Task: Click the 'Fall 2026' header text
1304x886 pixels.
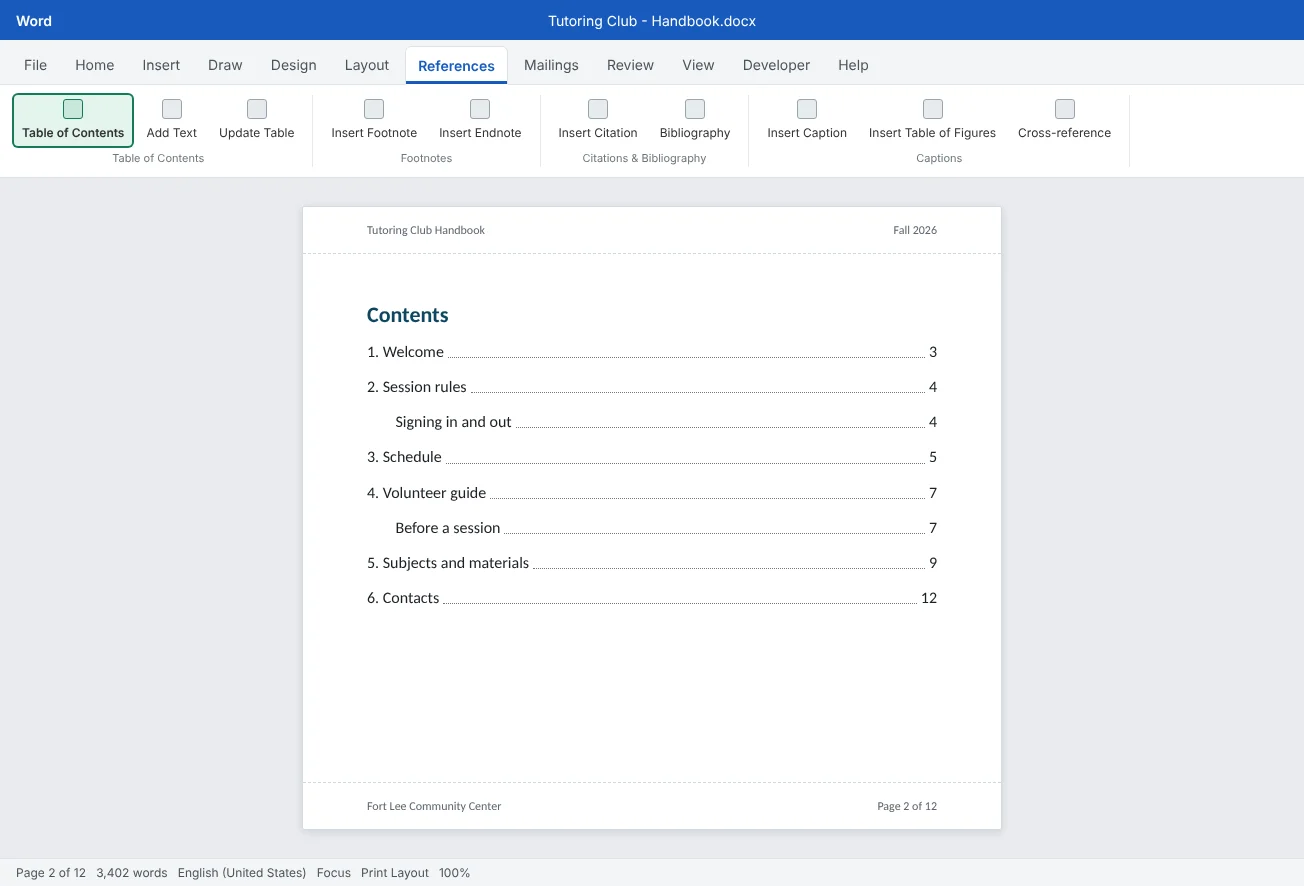Action: click(x=915, y=230)
